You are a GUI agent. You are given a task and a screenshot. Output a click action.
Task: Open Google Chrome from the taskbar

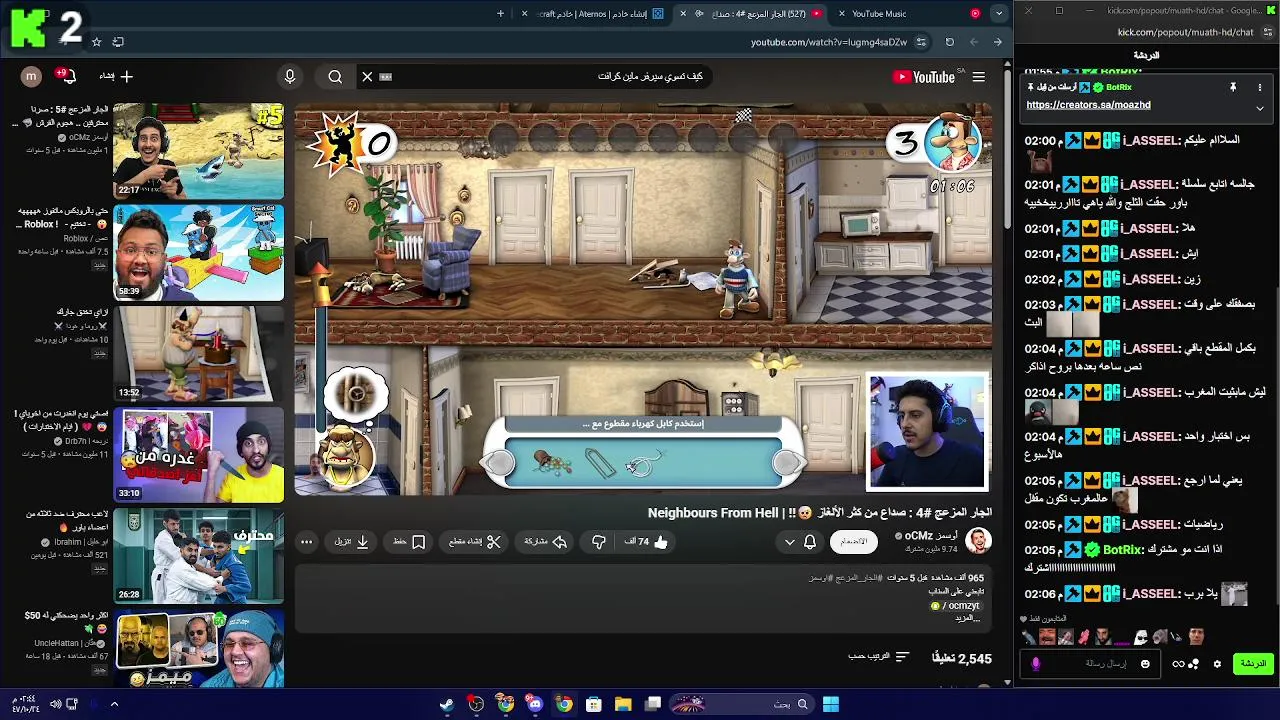[564, 705]
